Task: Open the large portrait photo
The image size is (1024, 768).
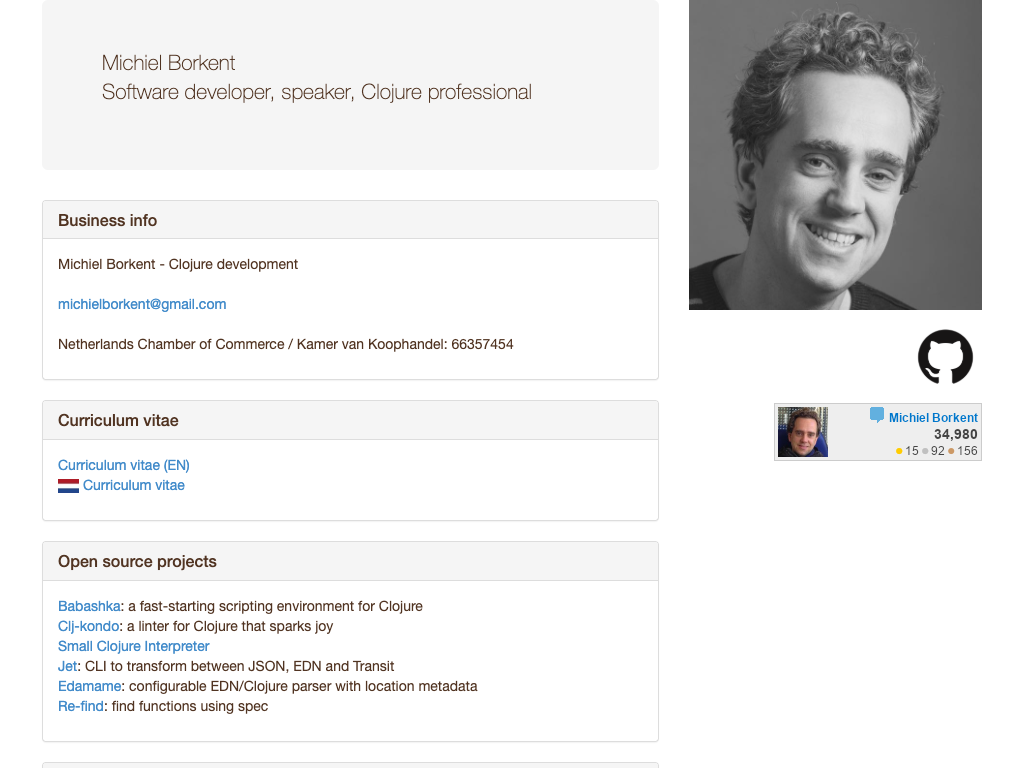Action: click(835, 154)
